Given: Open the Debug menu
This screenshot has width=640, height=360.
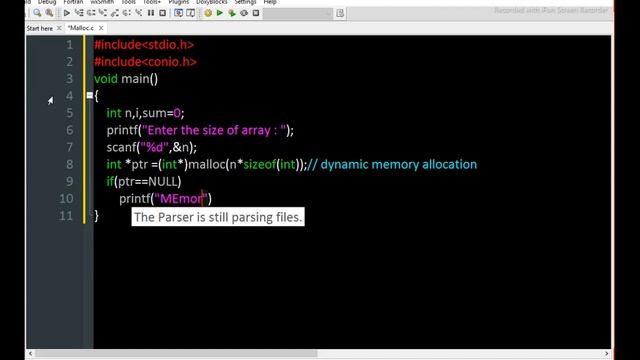Looking at the screenshot, I should click(x=47, y=2).
